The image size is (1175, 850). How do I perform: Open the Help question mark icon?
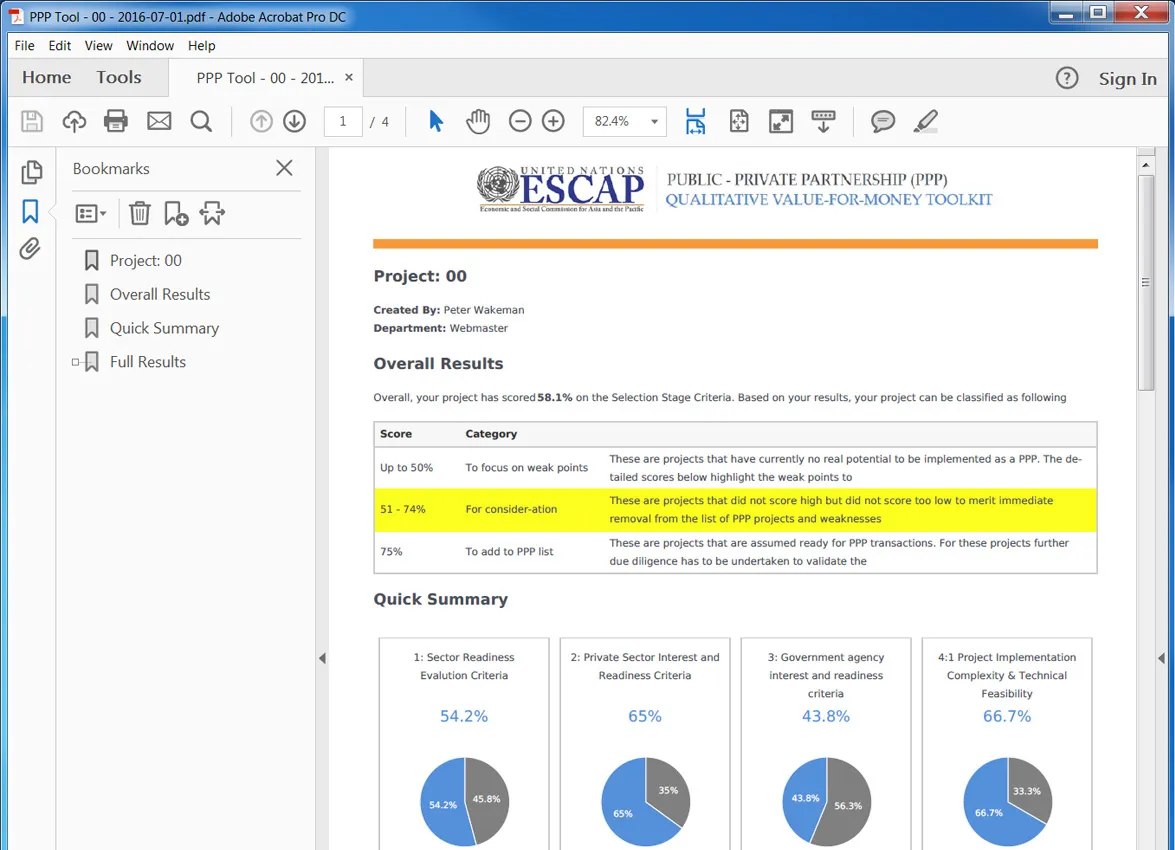1066,78
